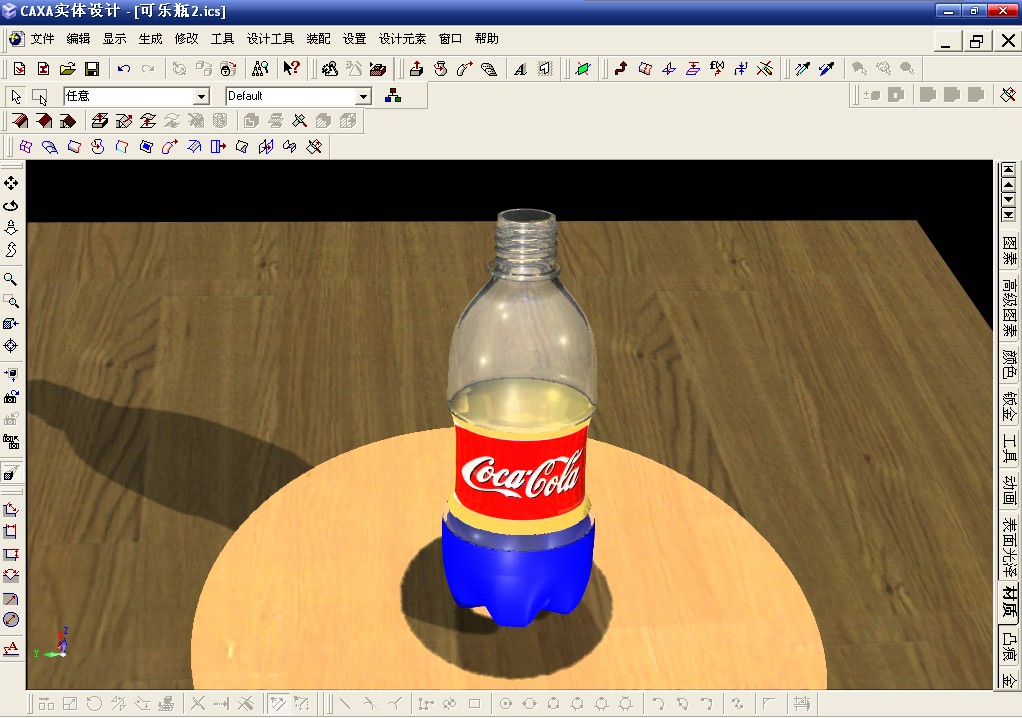Click the pencil-crossed-lines icon in top toolbar
1022x718 pixels.
765,68
